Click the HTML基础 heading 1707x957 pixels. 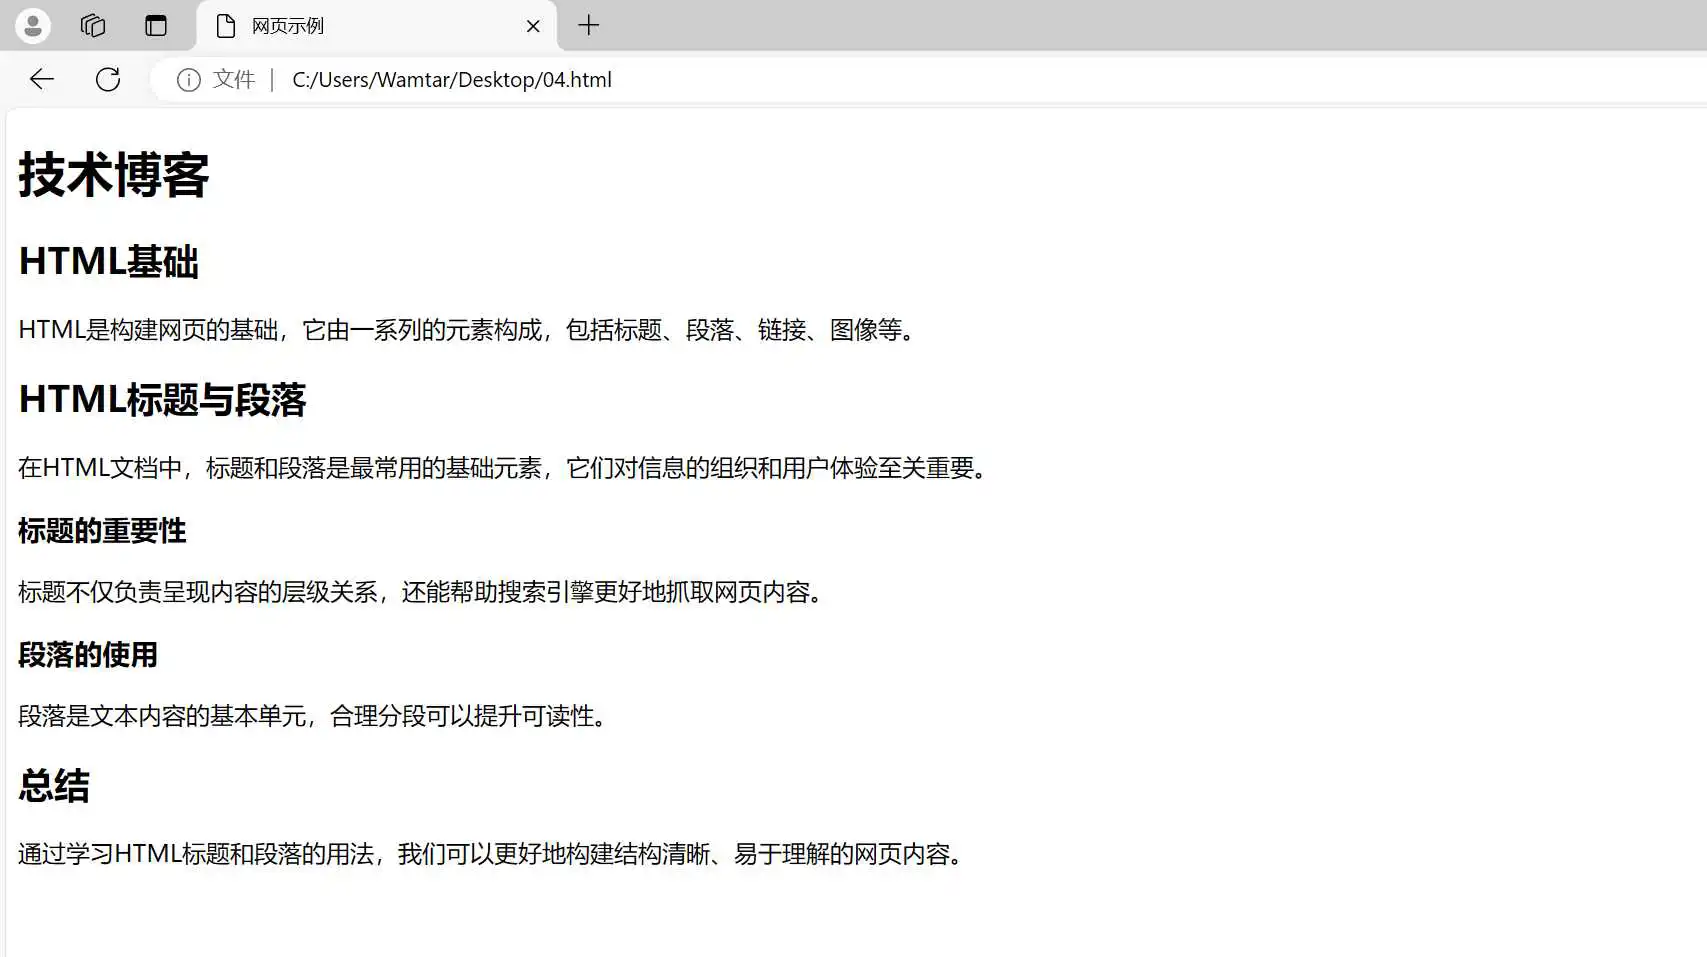(108, 262)
